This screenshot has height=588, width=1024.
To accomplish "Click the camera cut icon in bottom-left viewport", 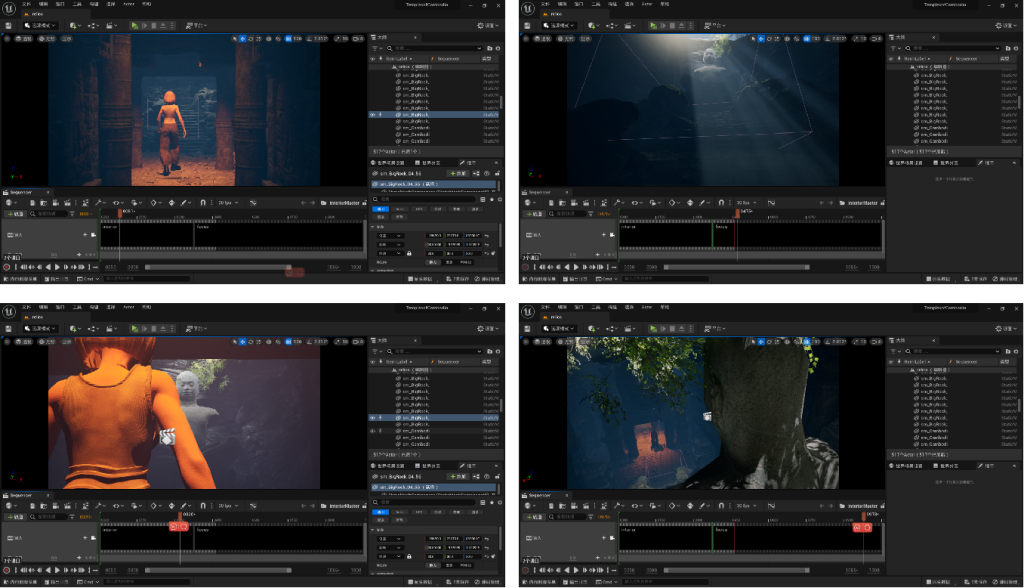I will 168,437.
